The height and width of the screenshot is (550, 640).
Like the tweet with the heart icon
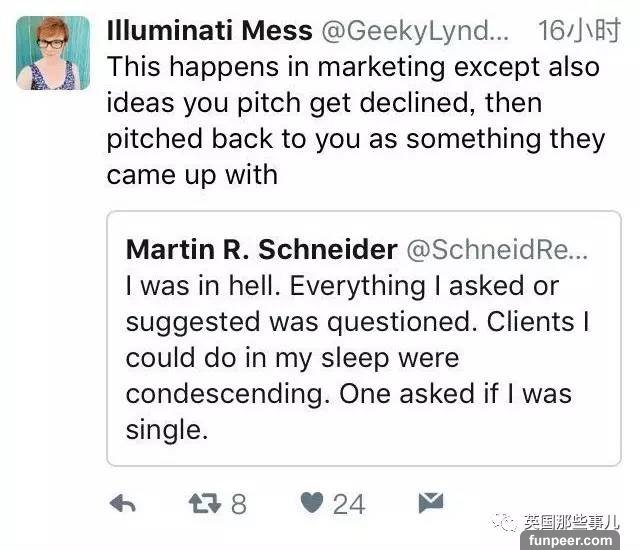pyautogui.click(x=312, y=503)
